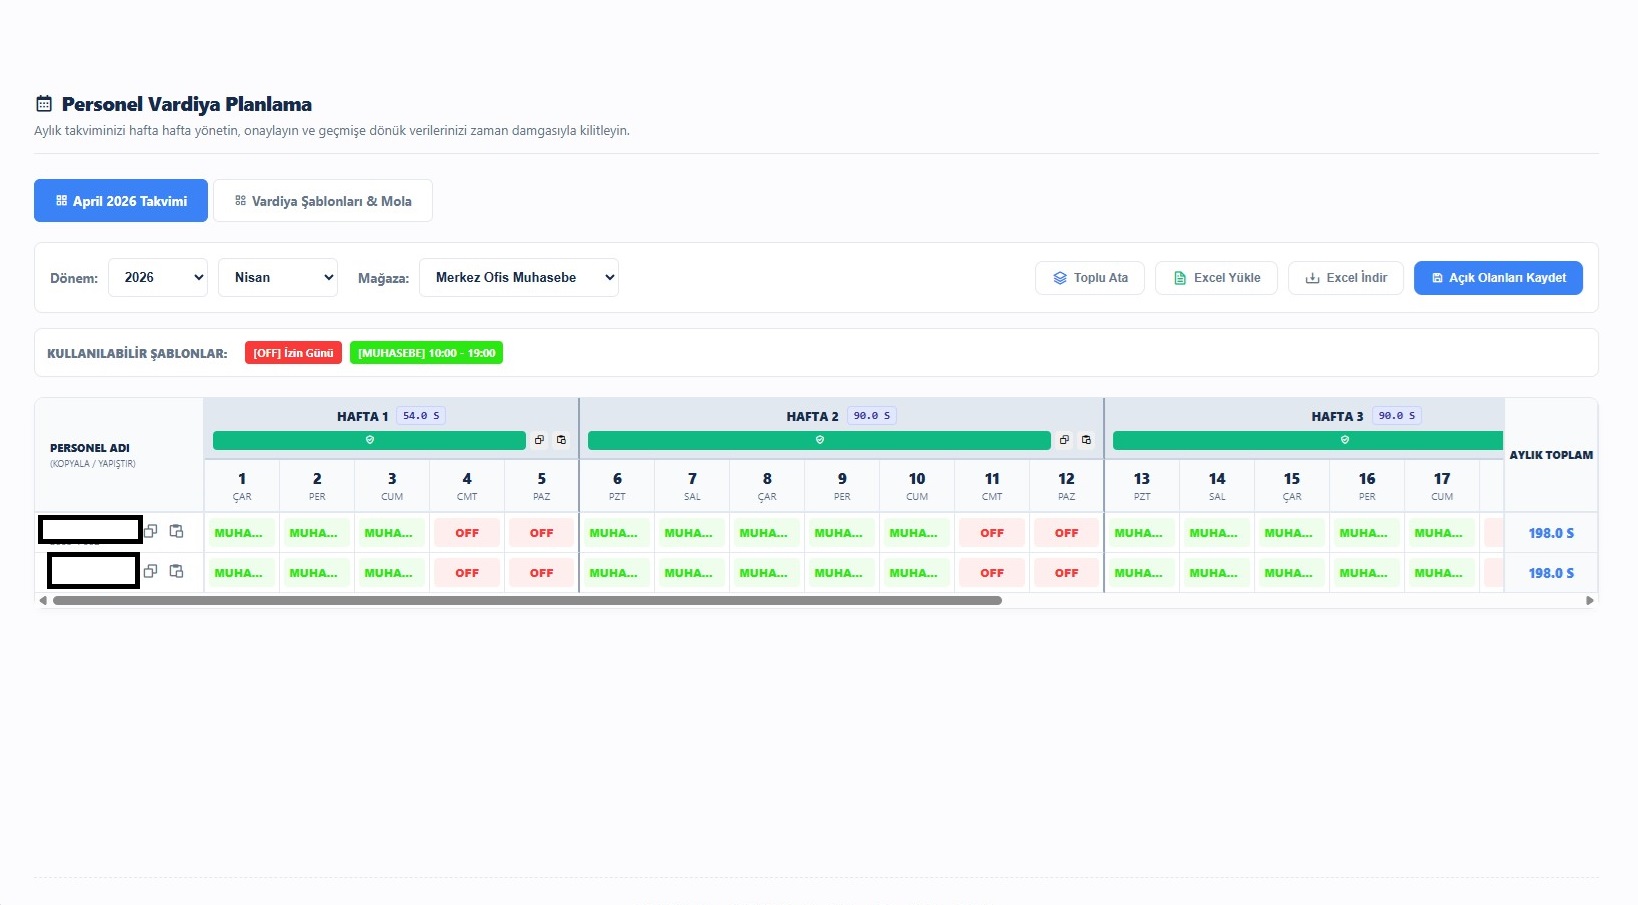Paste shifts into the second personnel row
Screen dimensions: 1638x905
[176, 571]
